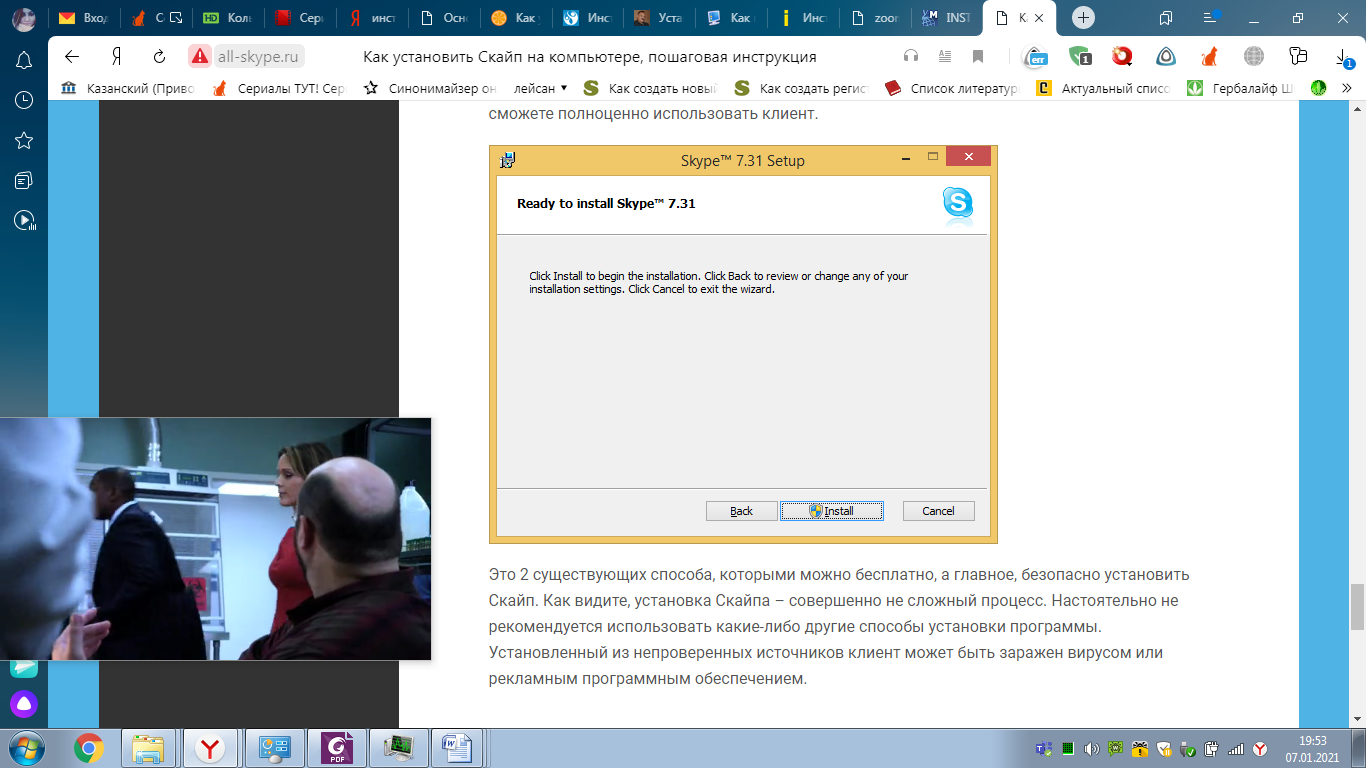
Task: Open File Explorer from the taskbar
Action: 149,748
